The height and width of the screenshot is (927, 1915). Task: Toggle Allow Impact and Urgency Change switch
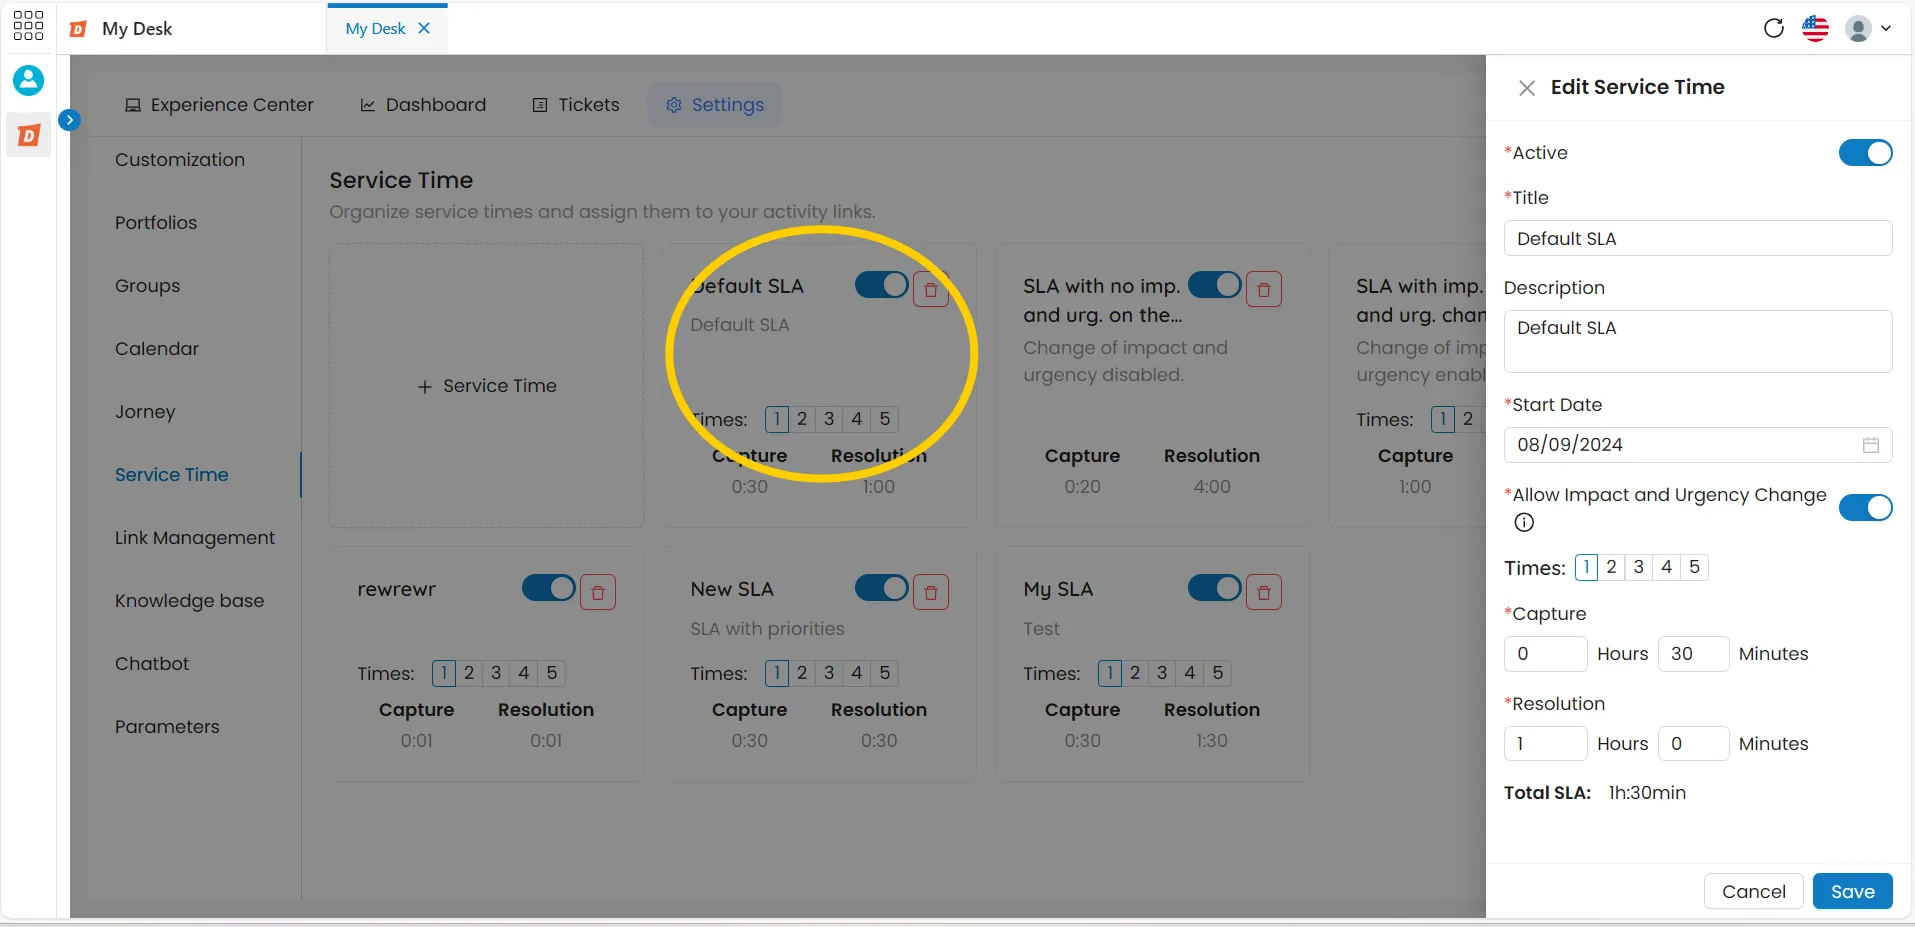(1866, 508)
